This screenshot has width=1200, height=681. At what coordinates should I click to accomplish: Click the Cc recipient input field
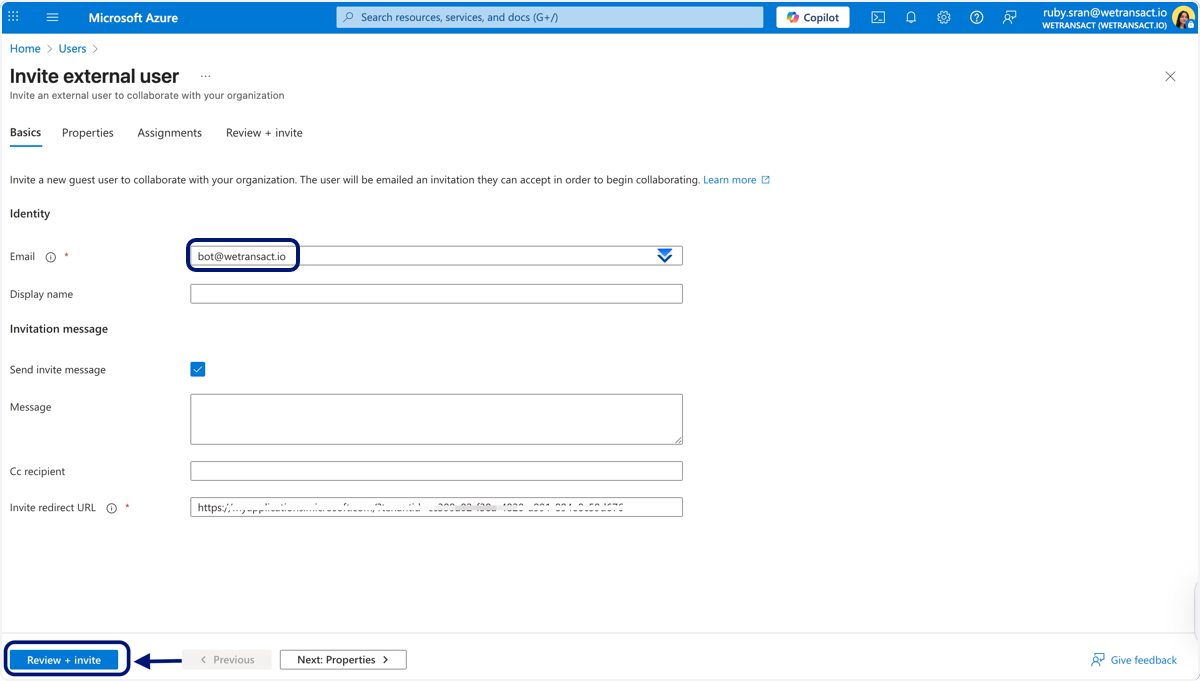436,471
